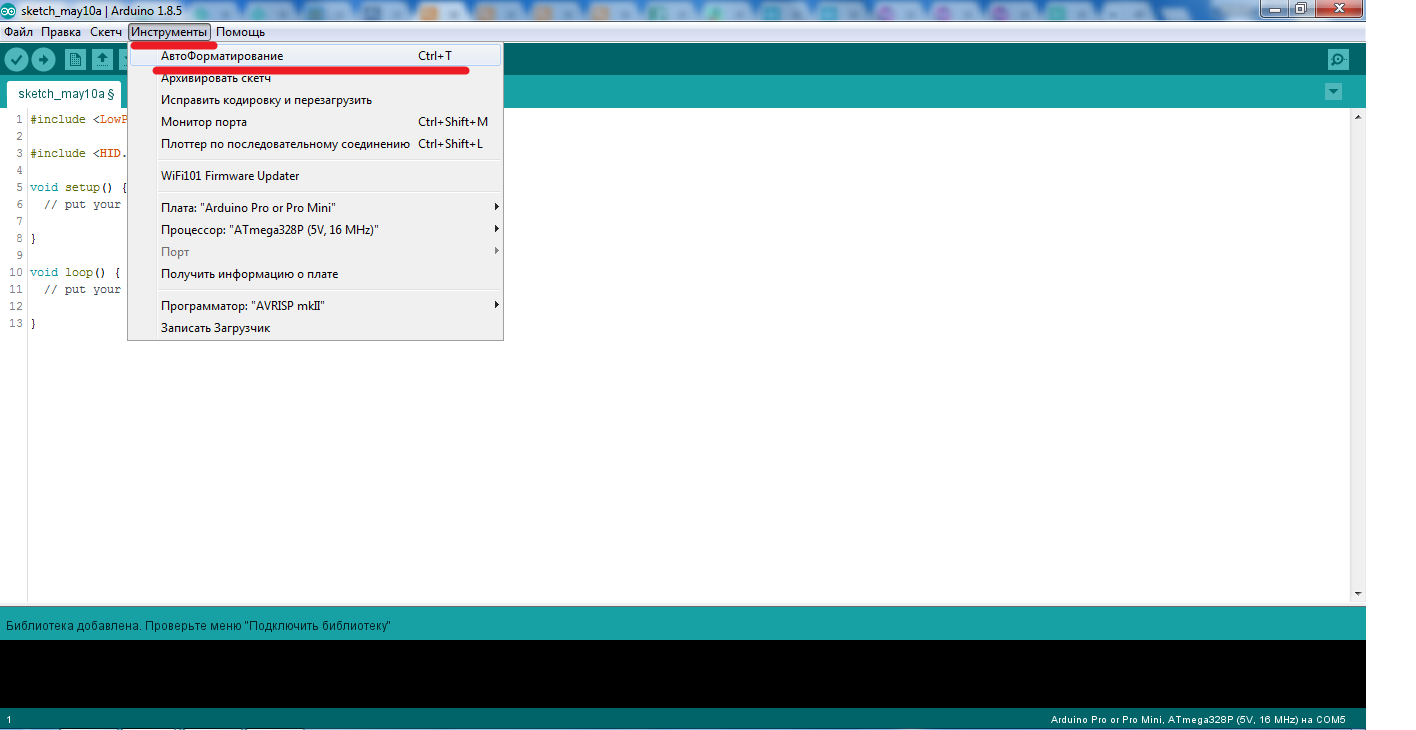Screen dimensions: 1416x730
Task: Open Монитор порта from menu
Action: (x=315, y=122)
